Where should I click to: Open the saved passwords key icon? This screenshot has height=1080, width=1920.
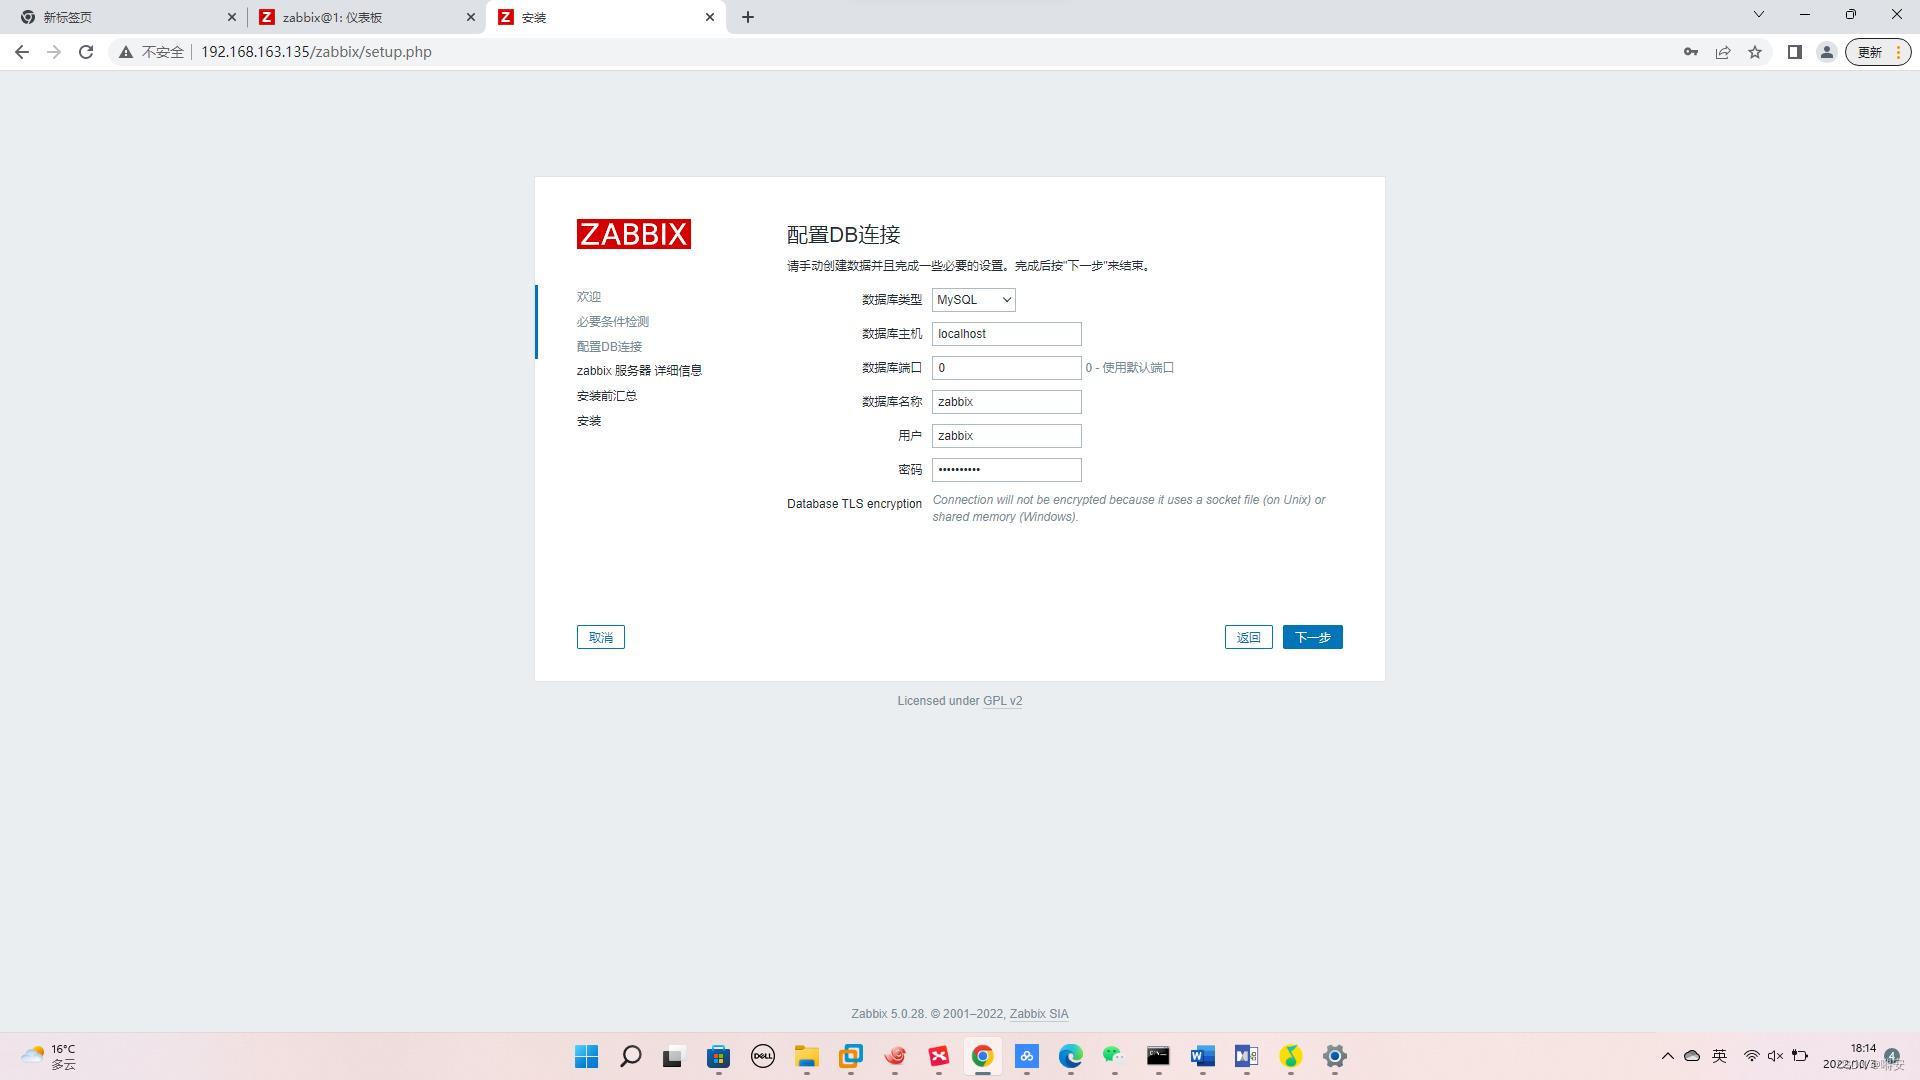pyautogui.click(x=1691, y=52)
